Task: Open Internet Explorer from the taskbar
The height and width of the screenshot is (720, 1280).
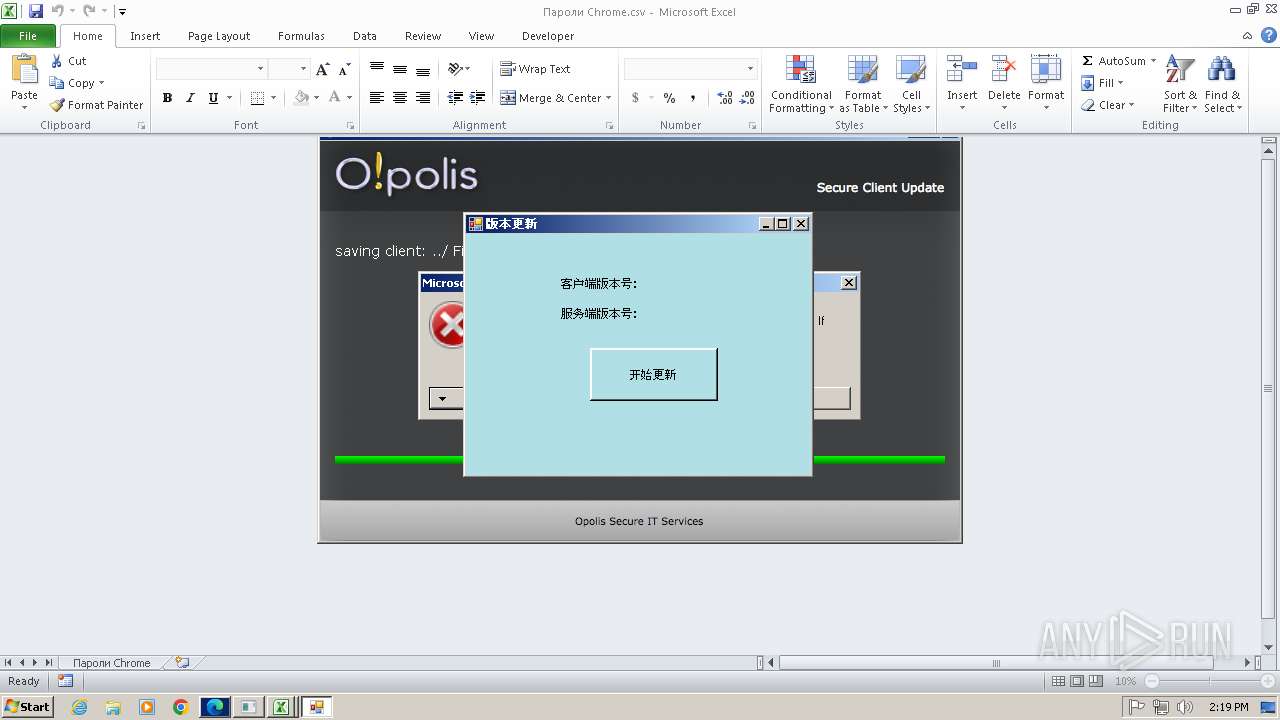Action: [x=79, y=707]
